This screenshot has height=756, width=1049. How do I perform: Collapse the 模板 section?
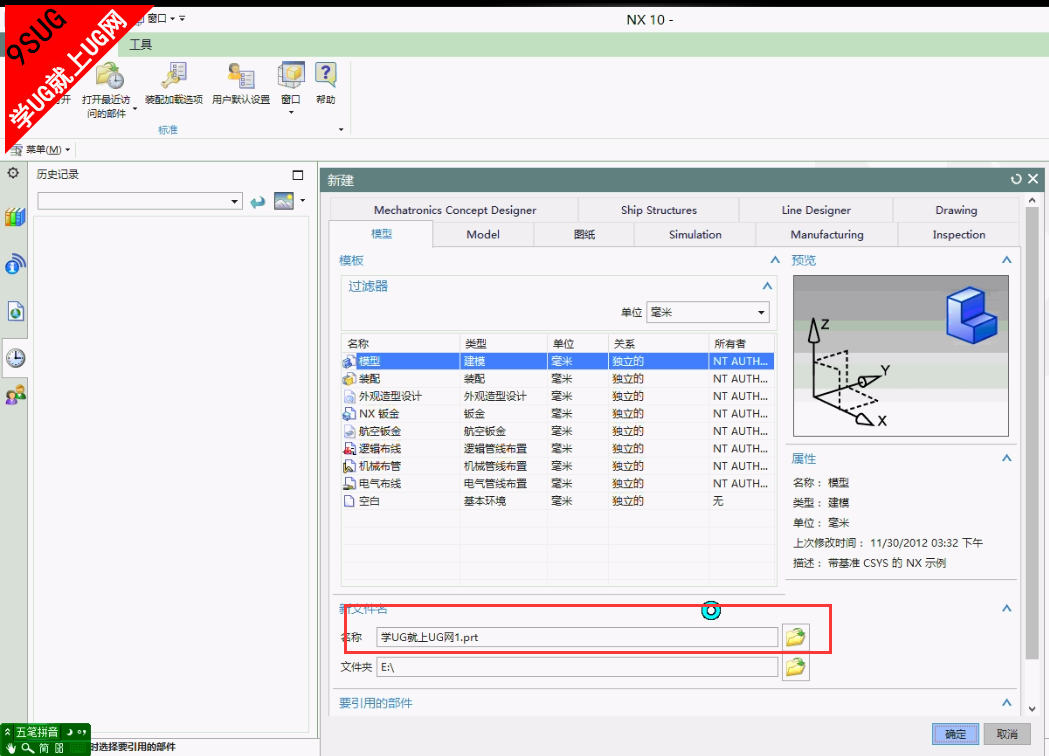tap(775, 260)
